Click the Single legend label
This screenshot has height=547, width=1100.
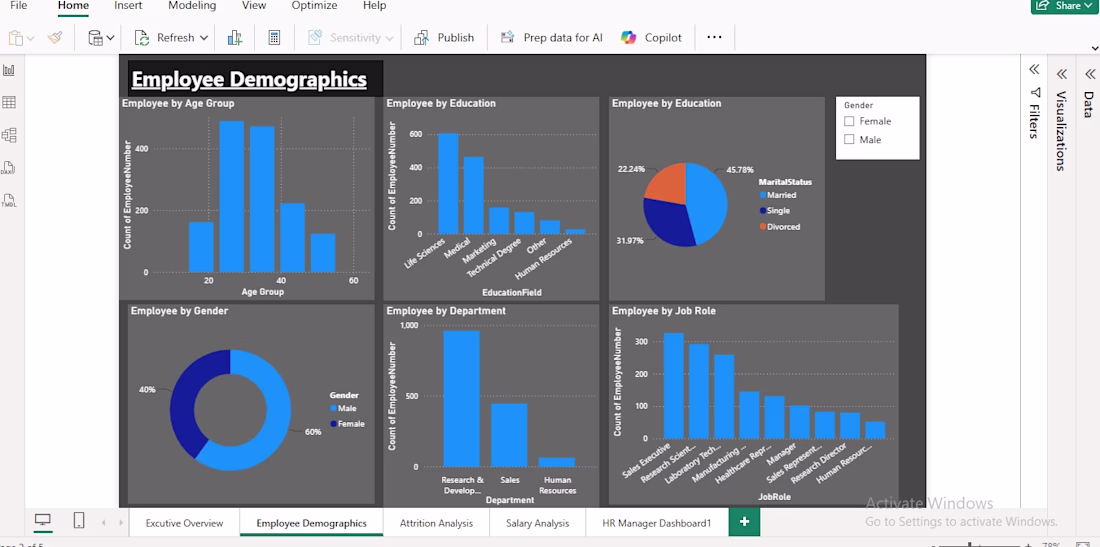(779, 211)
